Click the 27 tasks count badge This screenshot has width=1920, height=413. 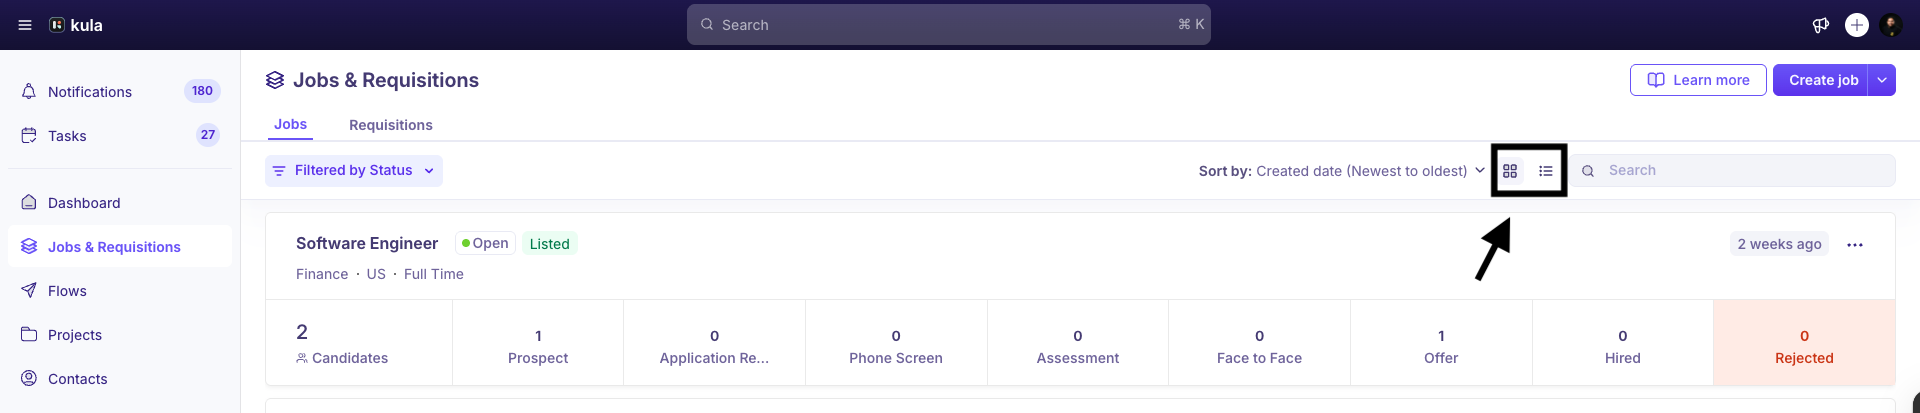coord(208,135)
